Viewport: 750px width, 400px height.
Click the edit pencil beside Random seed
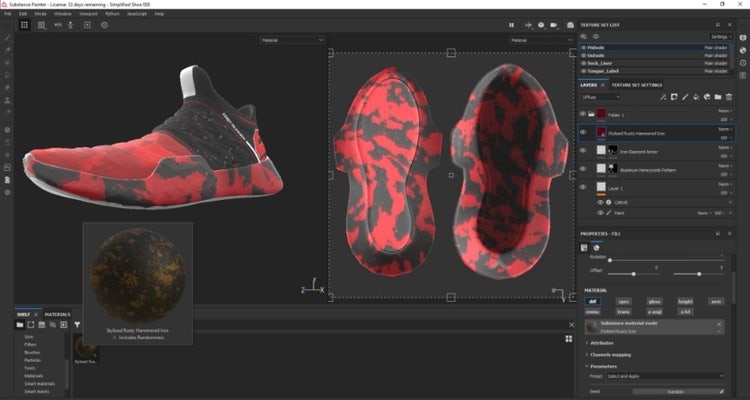[x=721, y=391]
